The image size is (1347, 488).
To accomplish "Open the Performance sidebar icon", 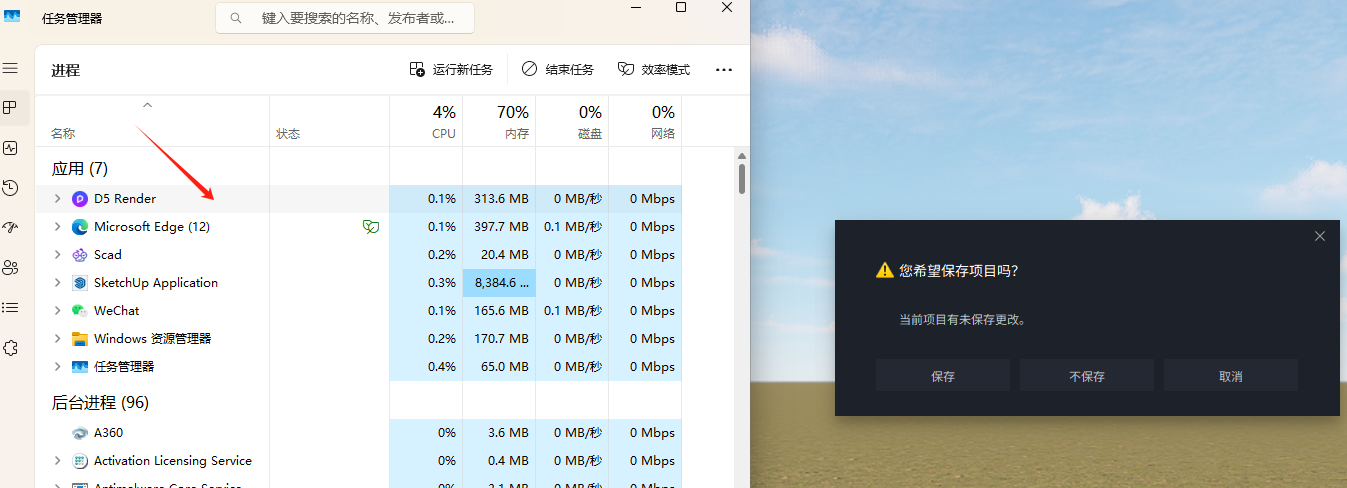I will (x=11, y=147).
